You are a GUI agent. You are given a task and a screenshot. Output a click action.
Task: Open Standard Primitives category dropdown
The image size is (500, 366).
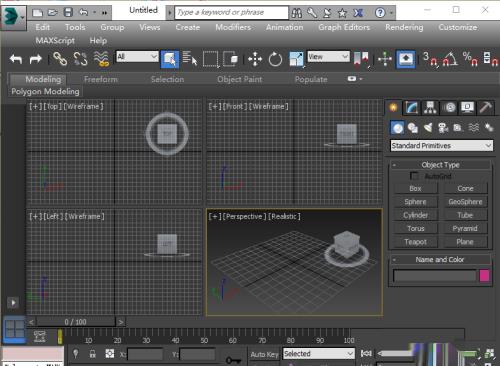(x=442, y=146)
